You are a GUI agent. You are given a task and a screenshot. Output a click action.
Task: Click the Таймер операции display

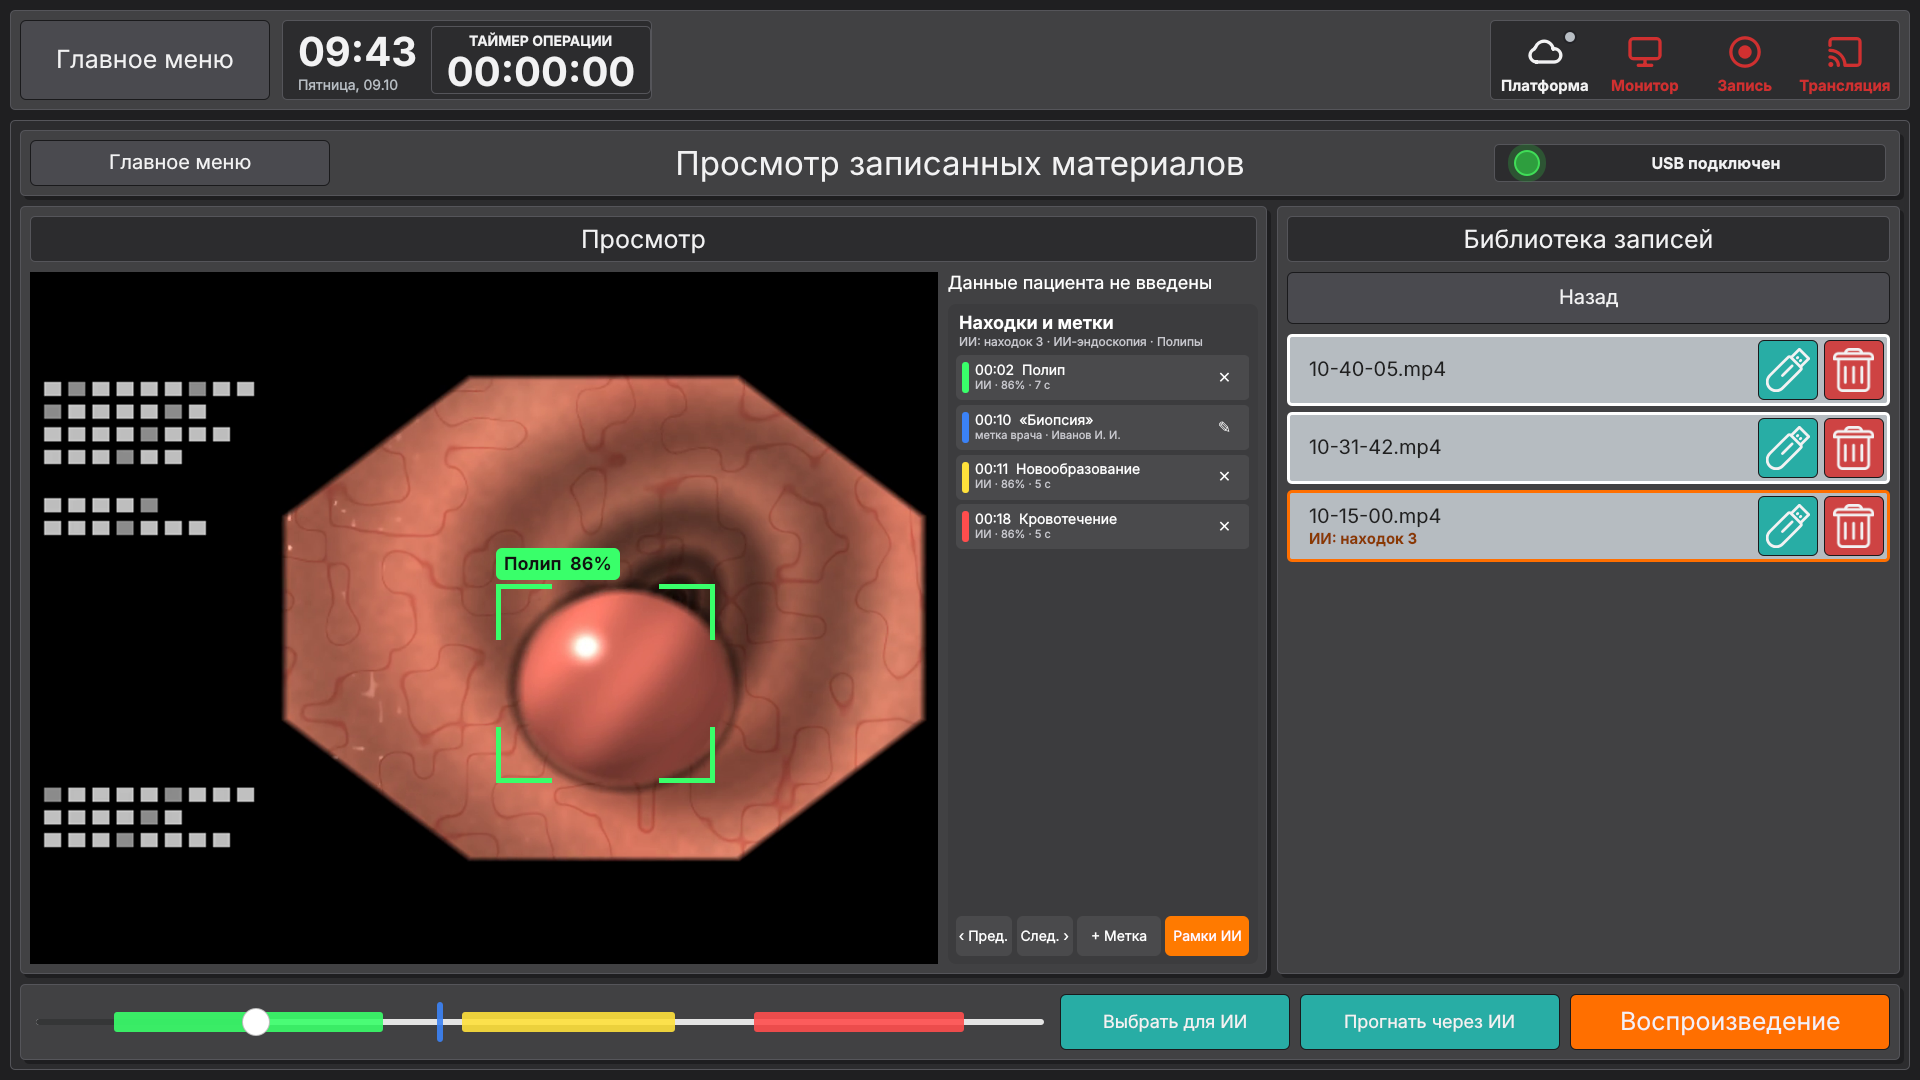click(x=540, y=61)
